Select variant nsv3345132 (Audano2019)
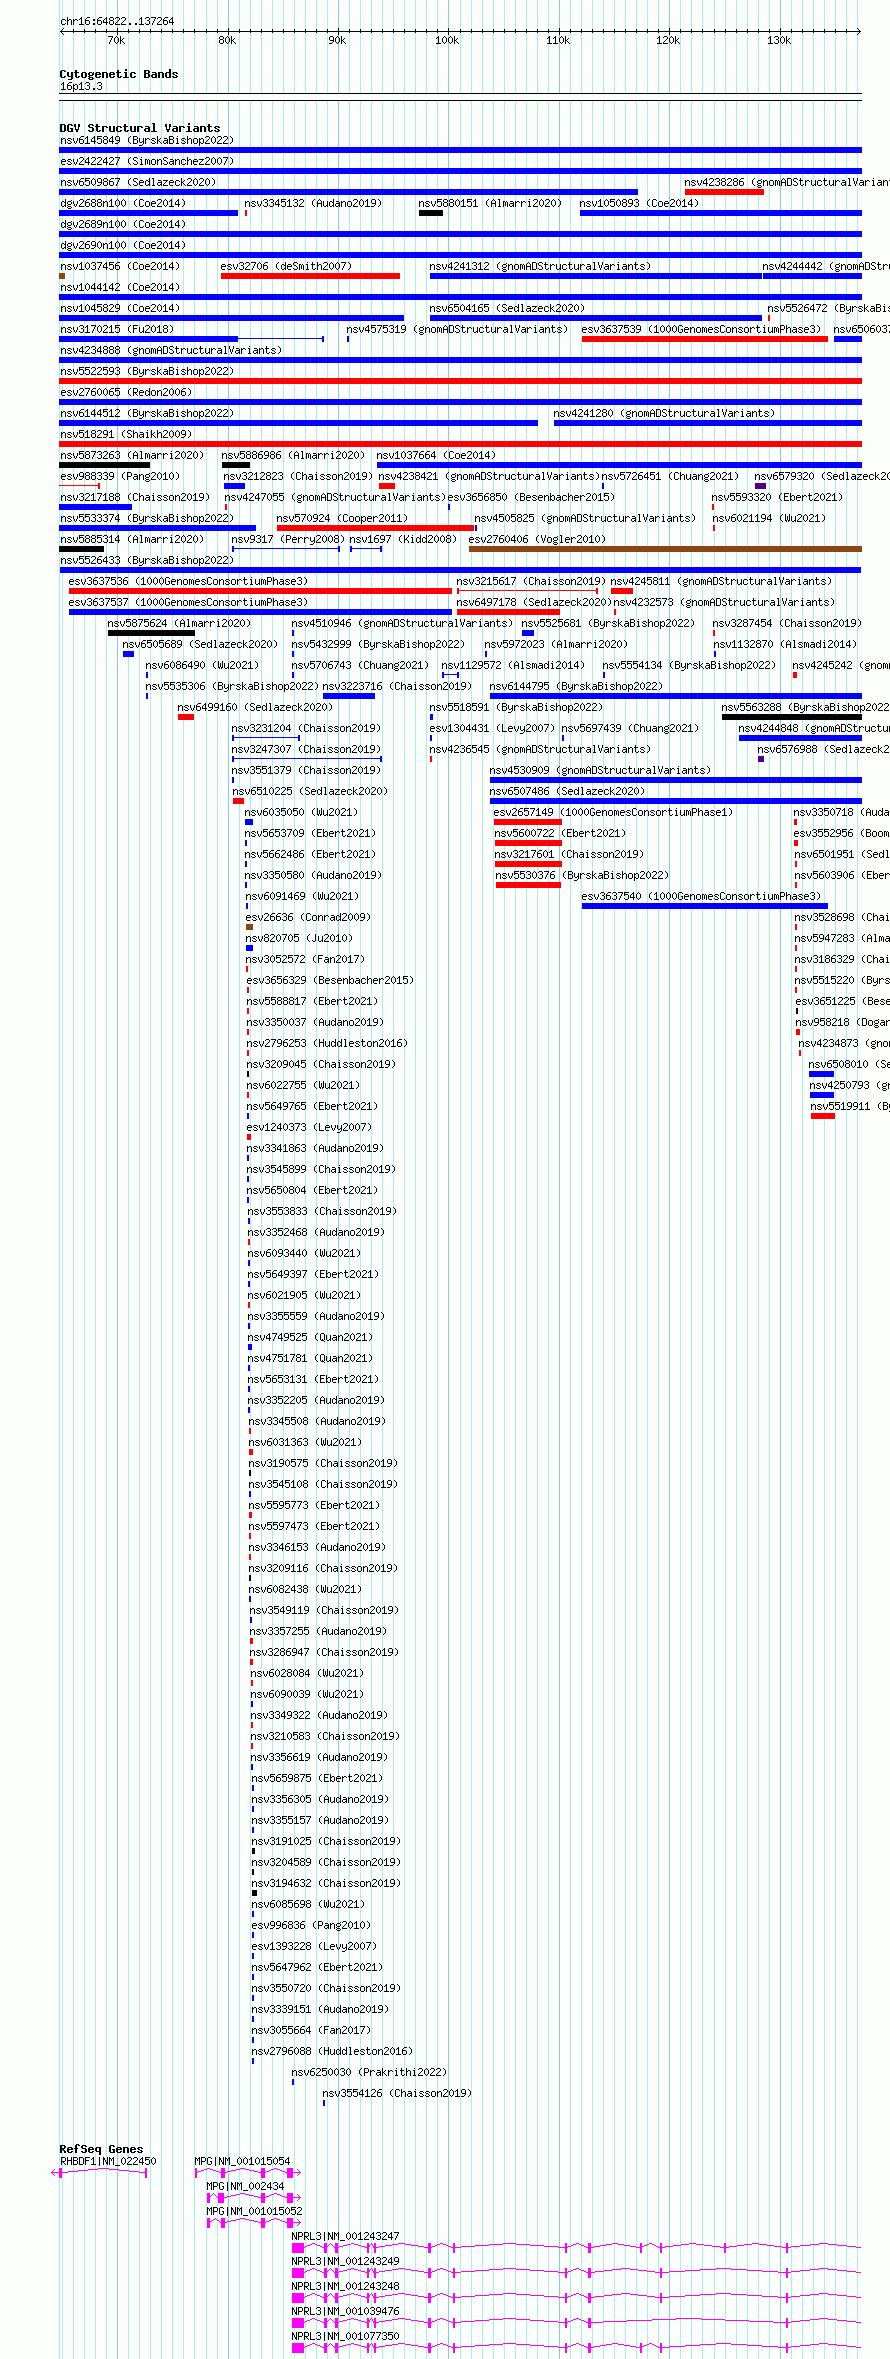The height and width of the screenshot is (2359, 890). point(313,203)
